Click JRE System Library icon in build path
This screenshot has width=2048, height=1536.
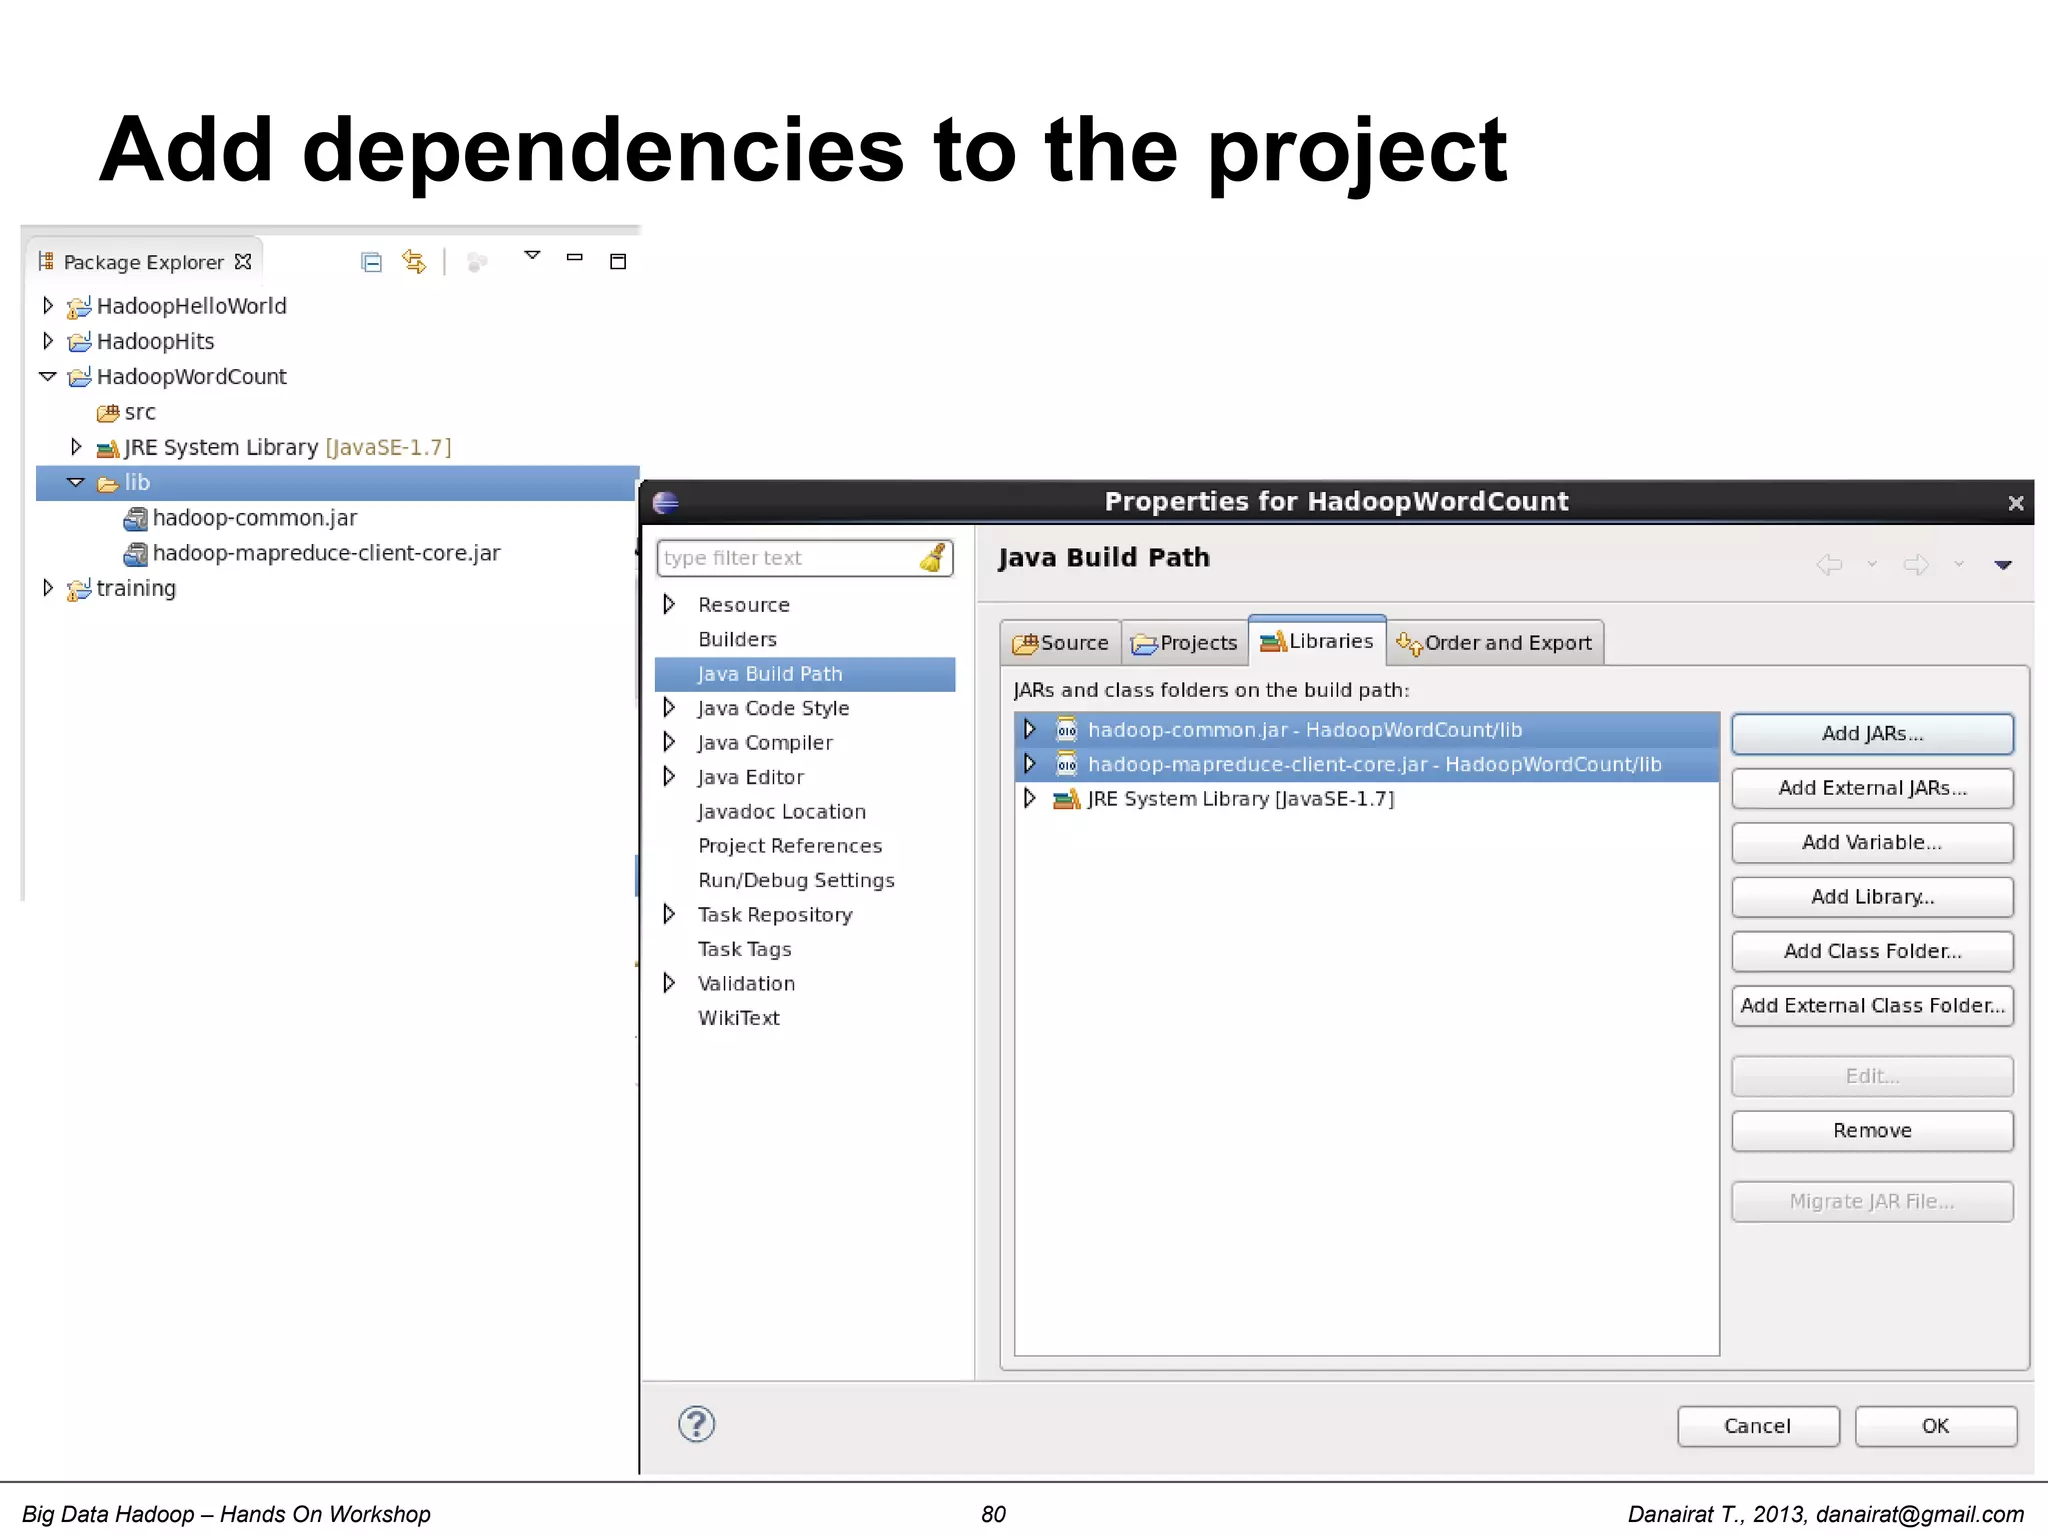1067,799
